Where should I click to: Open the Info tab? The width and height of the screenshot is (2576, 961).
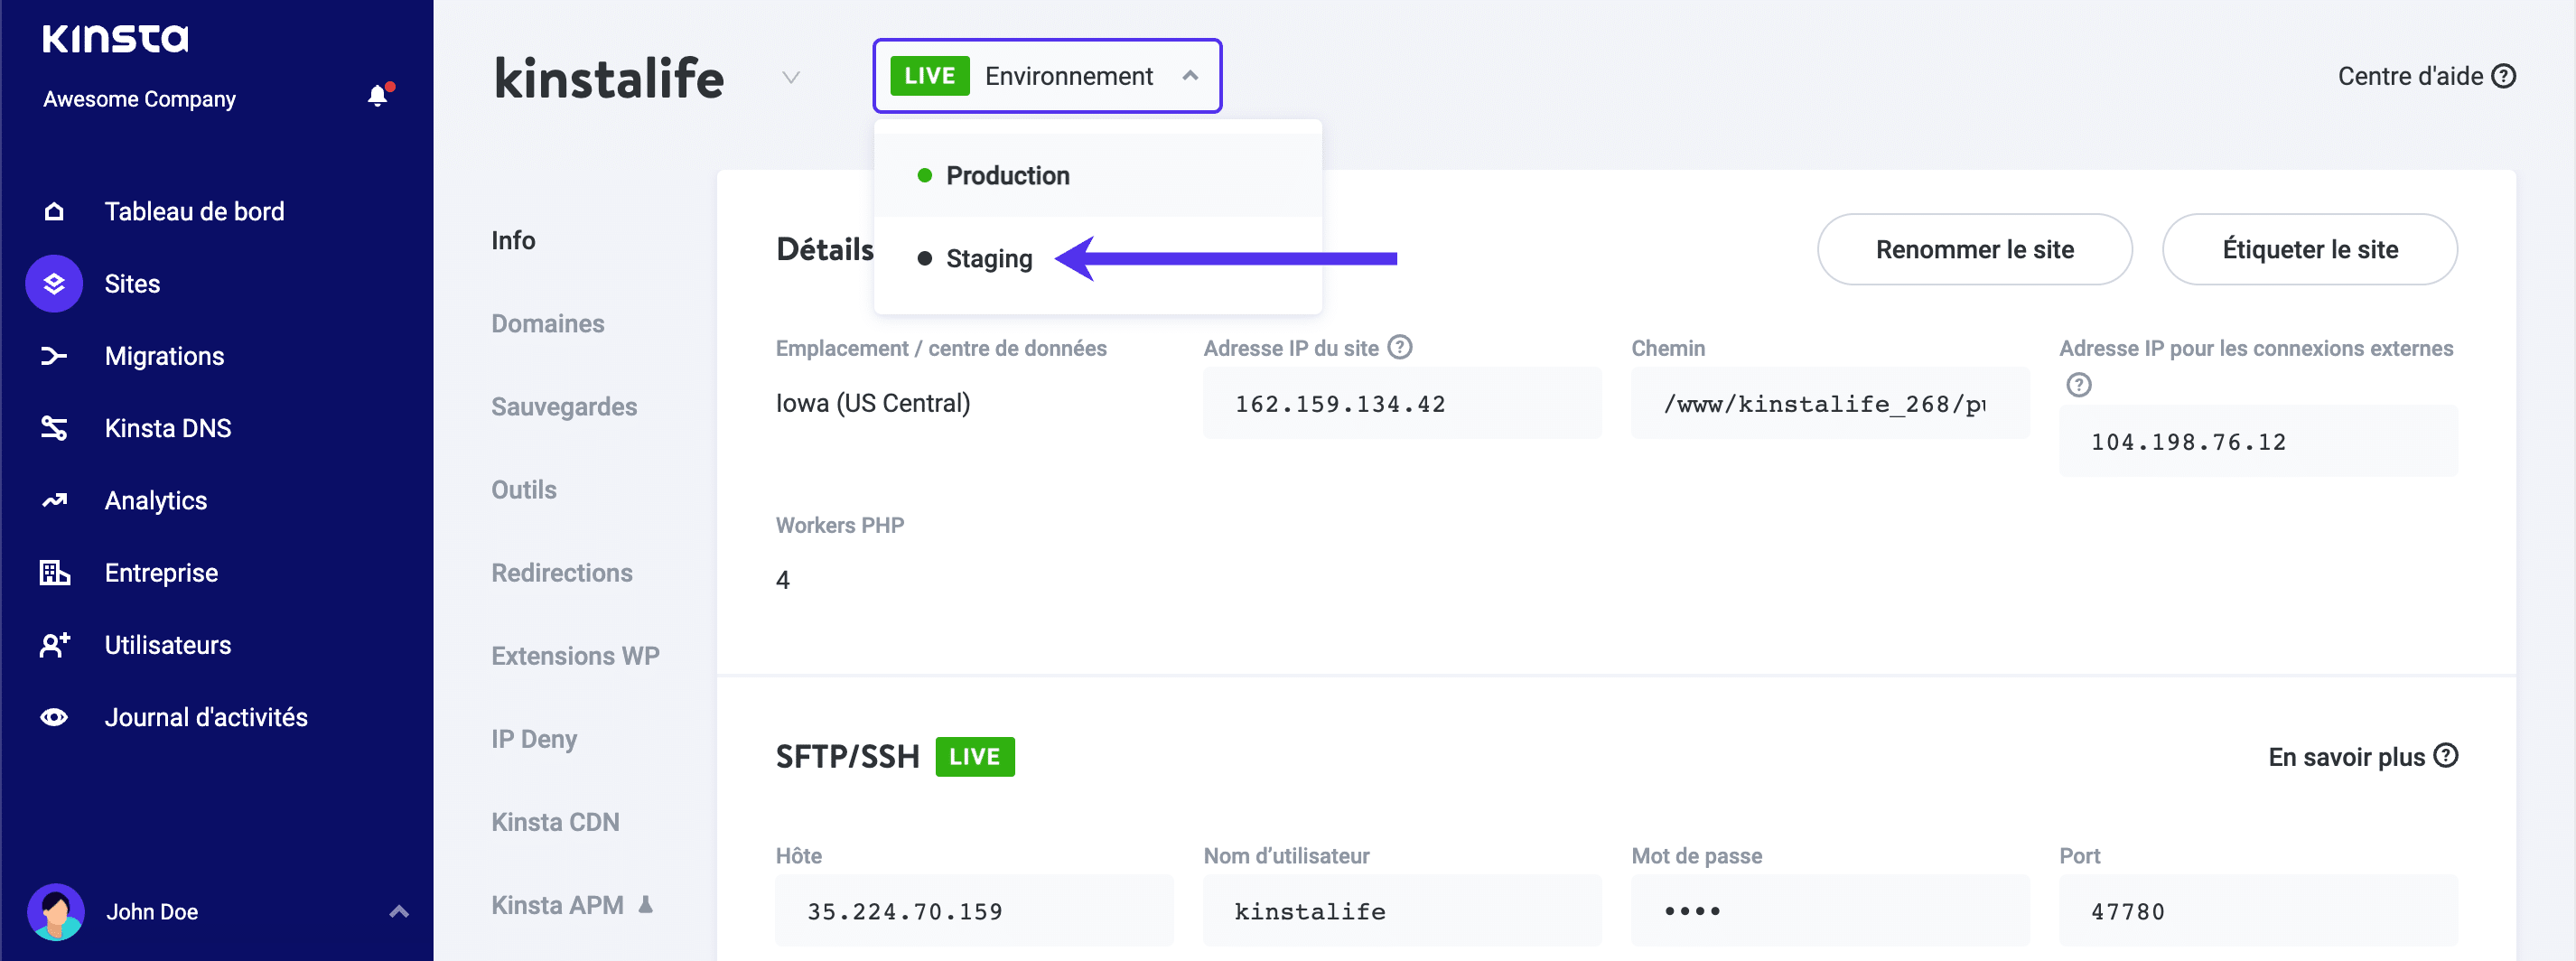point(513,240)
